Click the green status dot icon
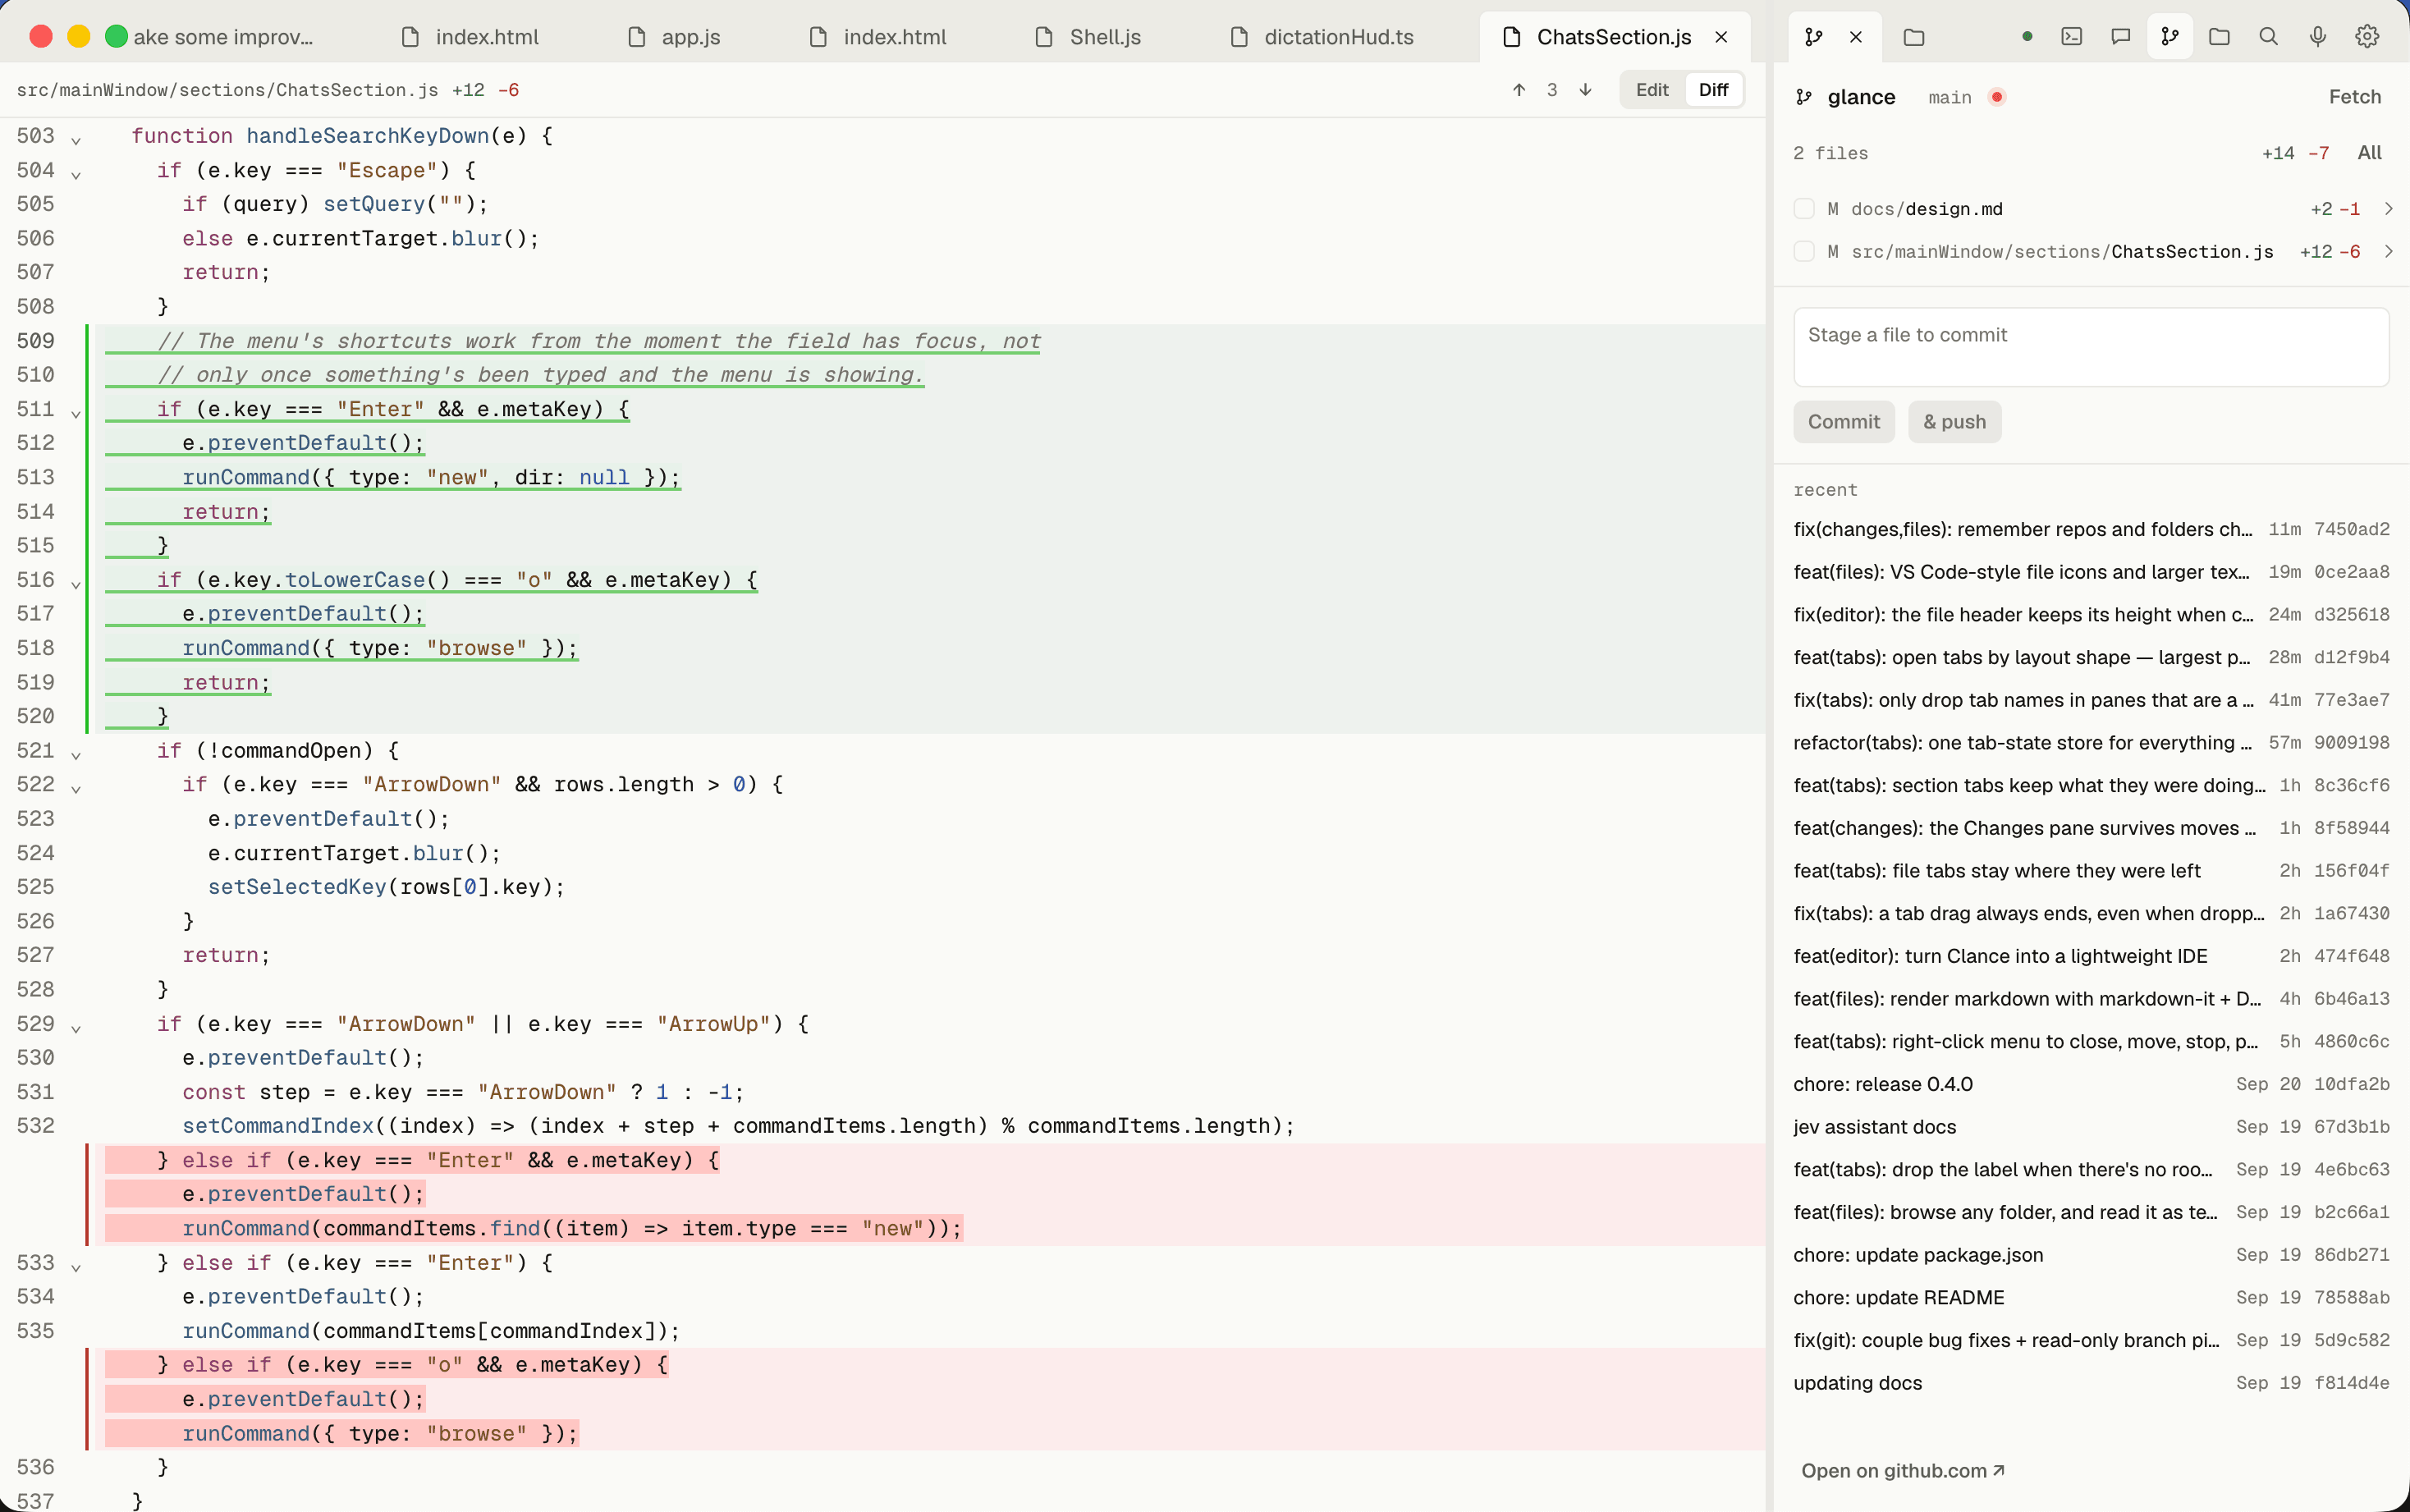 (2027, 37)
